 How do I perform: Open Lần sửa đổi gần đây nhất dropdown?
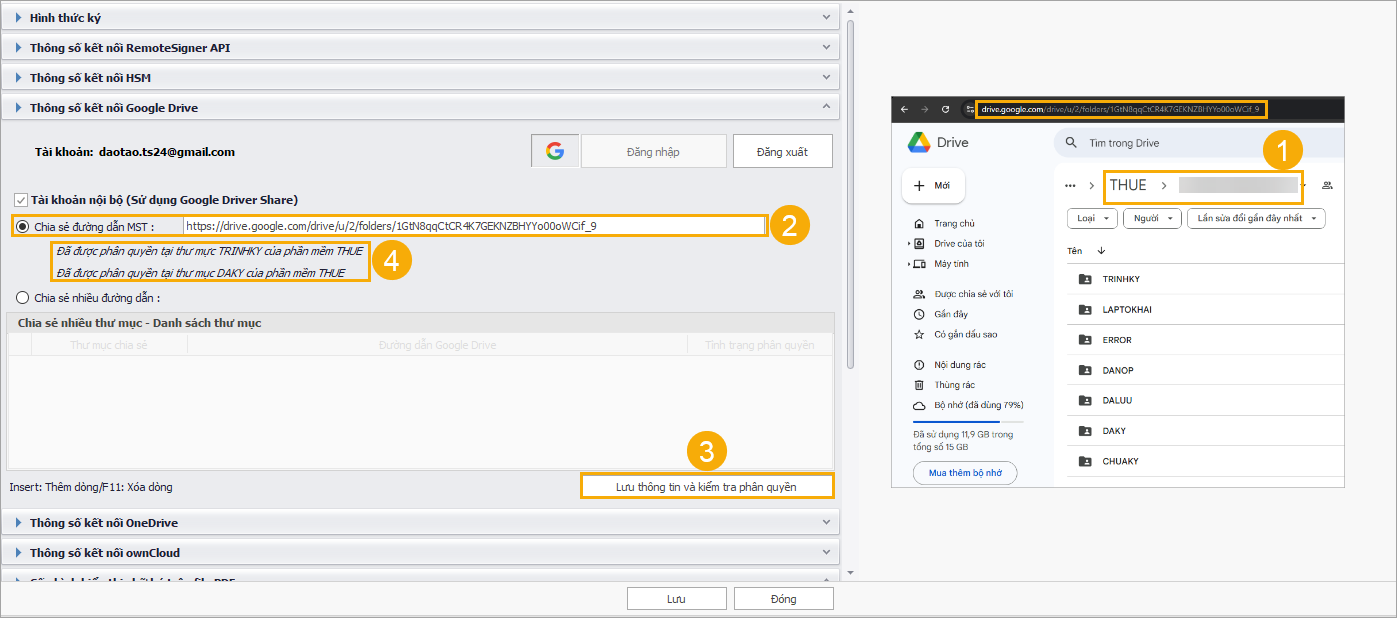1256,218
